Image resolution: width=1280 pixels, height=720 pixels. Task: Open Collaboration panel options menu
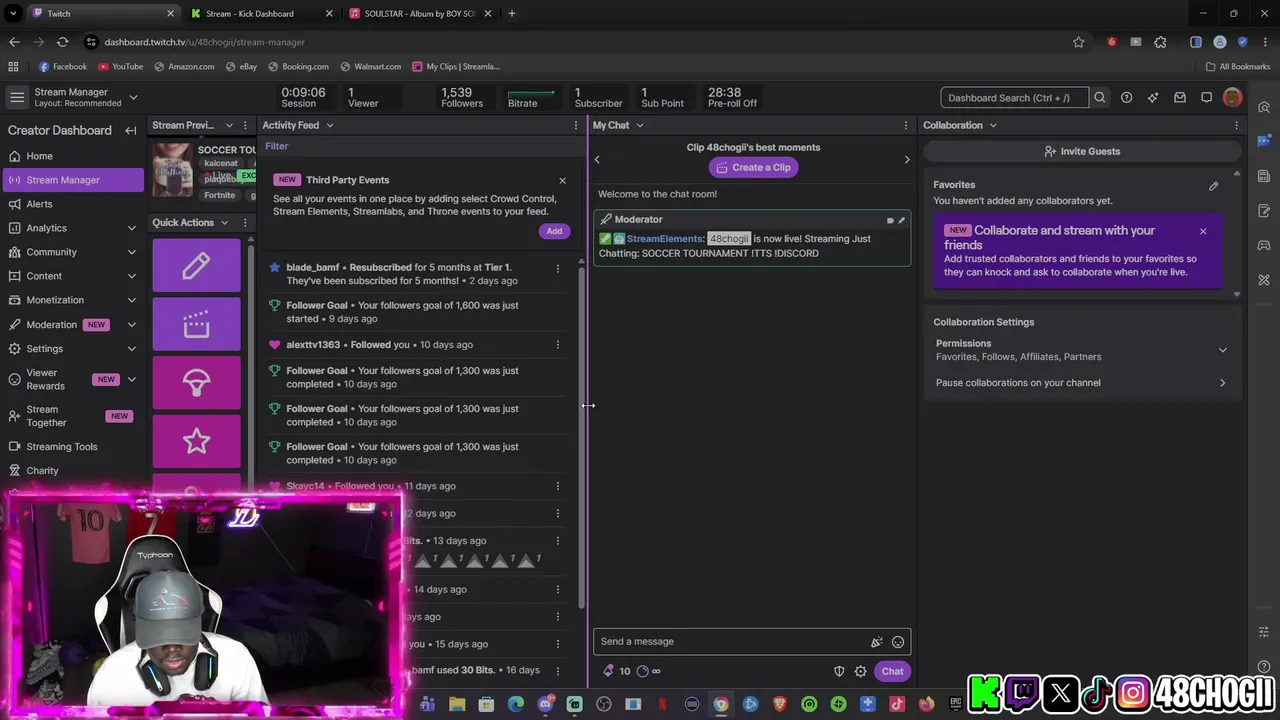pyautogui.click(x=1236, y=125)
